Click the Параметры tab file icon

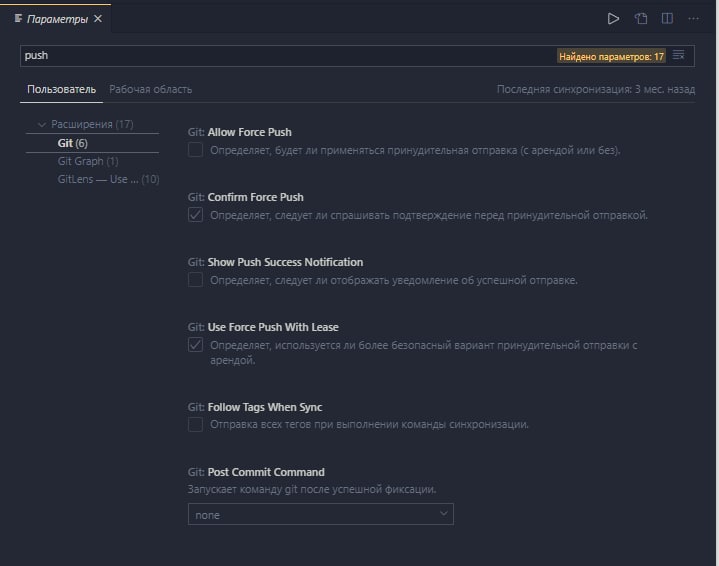(19, 19)
